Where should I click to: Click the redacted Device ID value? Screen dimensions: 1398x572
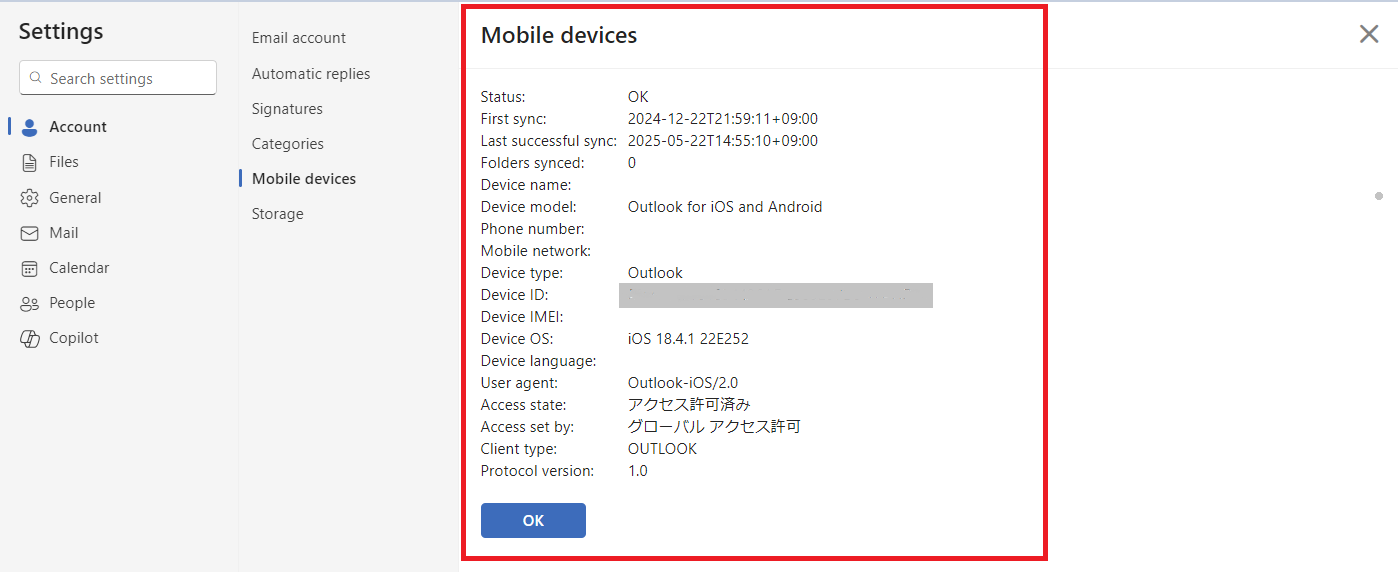pyautogui.click(x=776, y=295)
